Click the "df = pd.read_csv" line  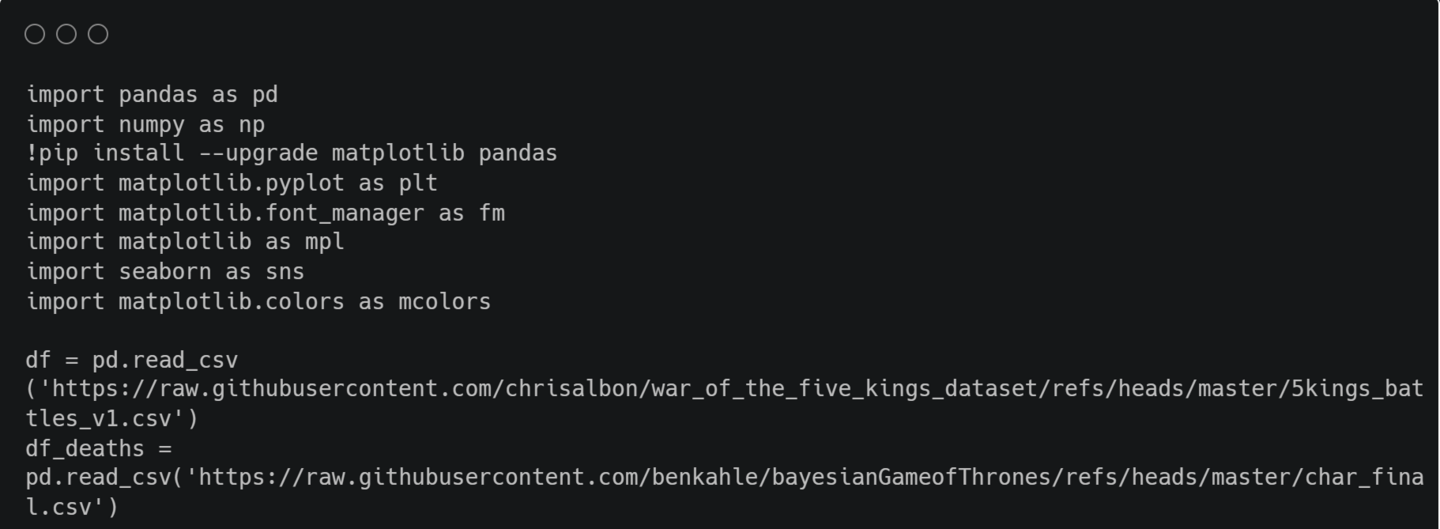[x=132, y=360]
